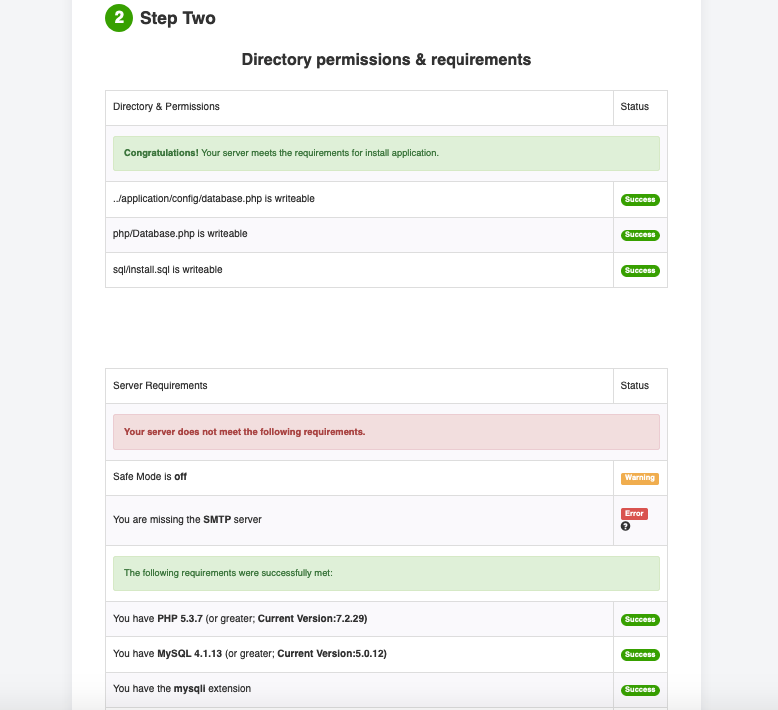Click the orange Warning badge for Safe Mode
This screenshot has width=778, height=710.
640,478
